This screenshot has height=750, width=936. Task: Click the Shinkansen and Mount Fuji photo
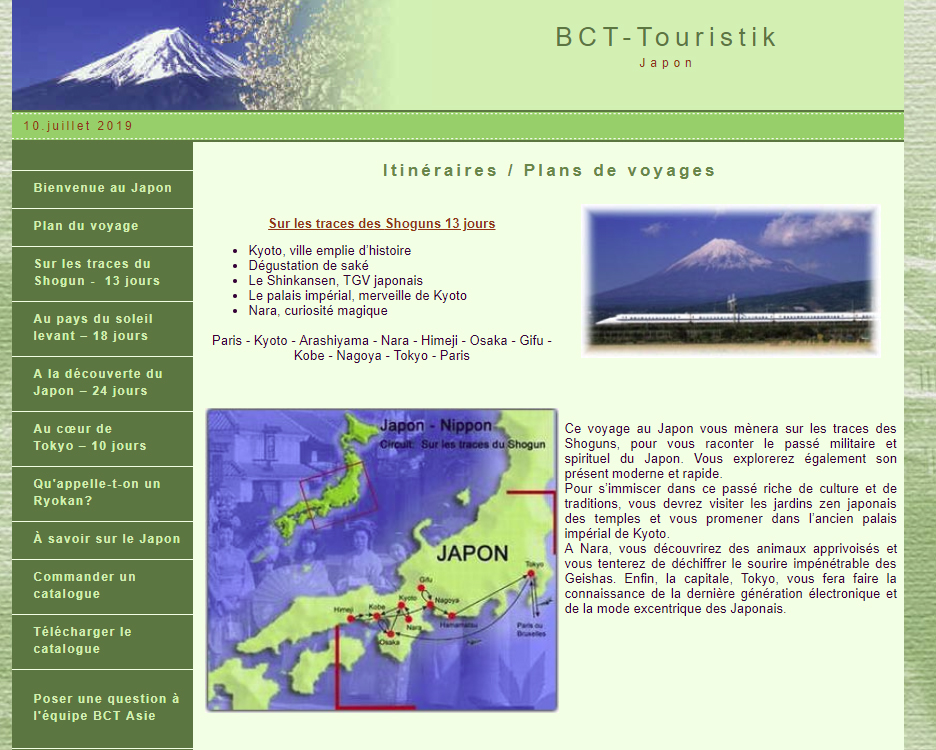point(731,281)
